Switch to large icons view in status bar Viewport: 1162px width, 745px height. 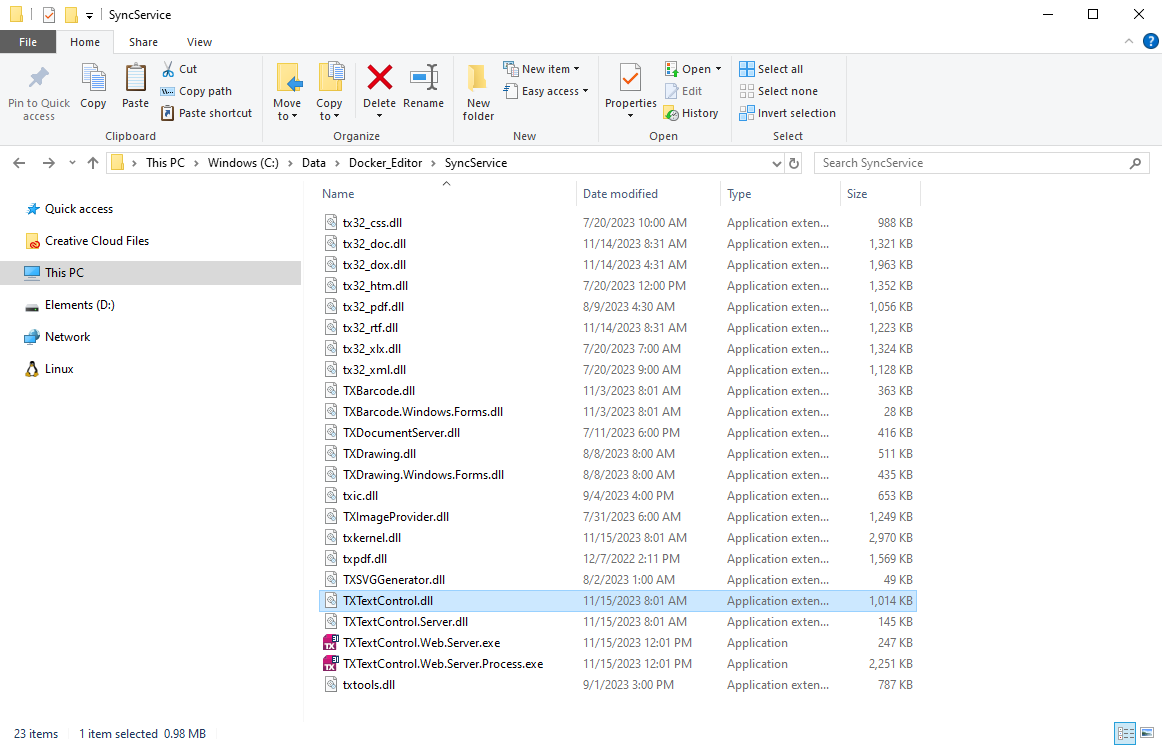(x=1146, y=733)
